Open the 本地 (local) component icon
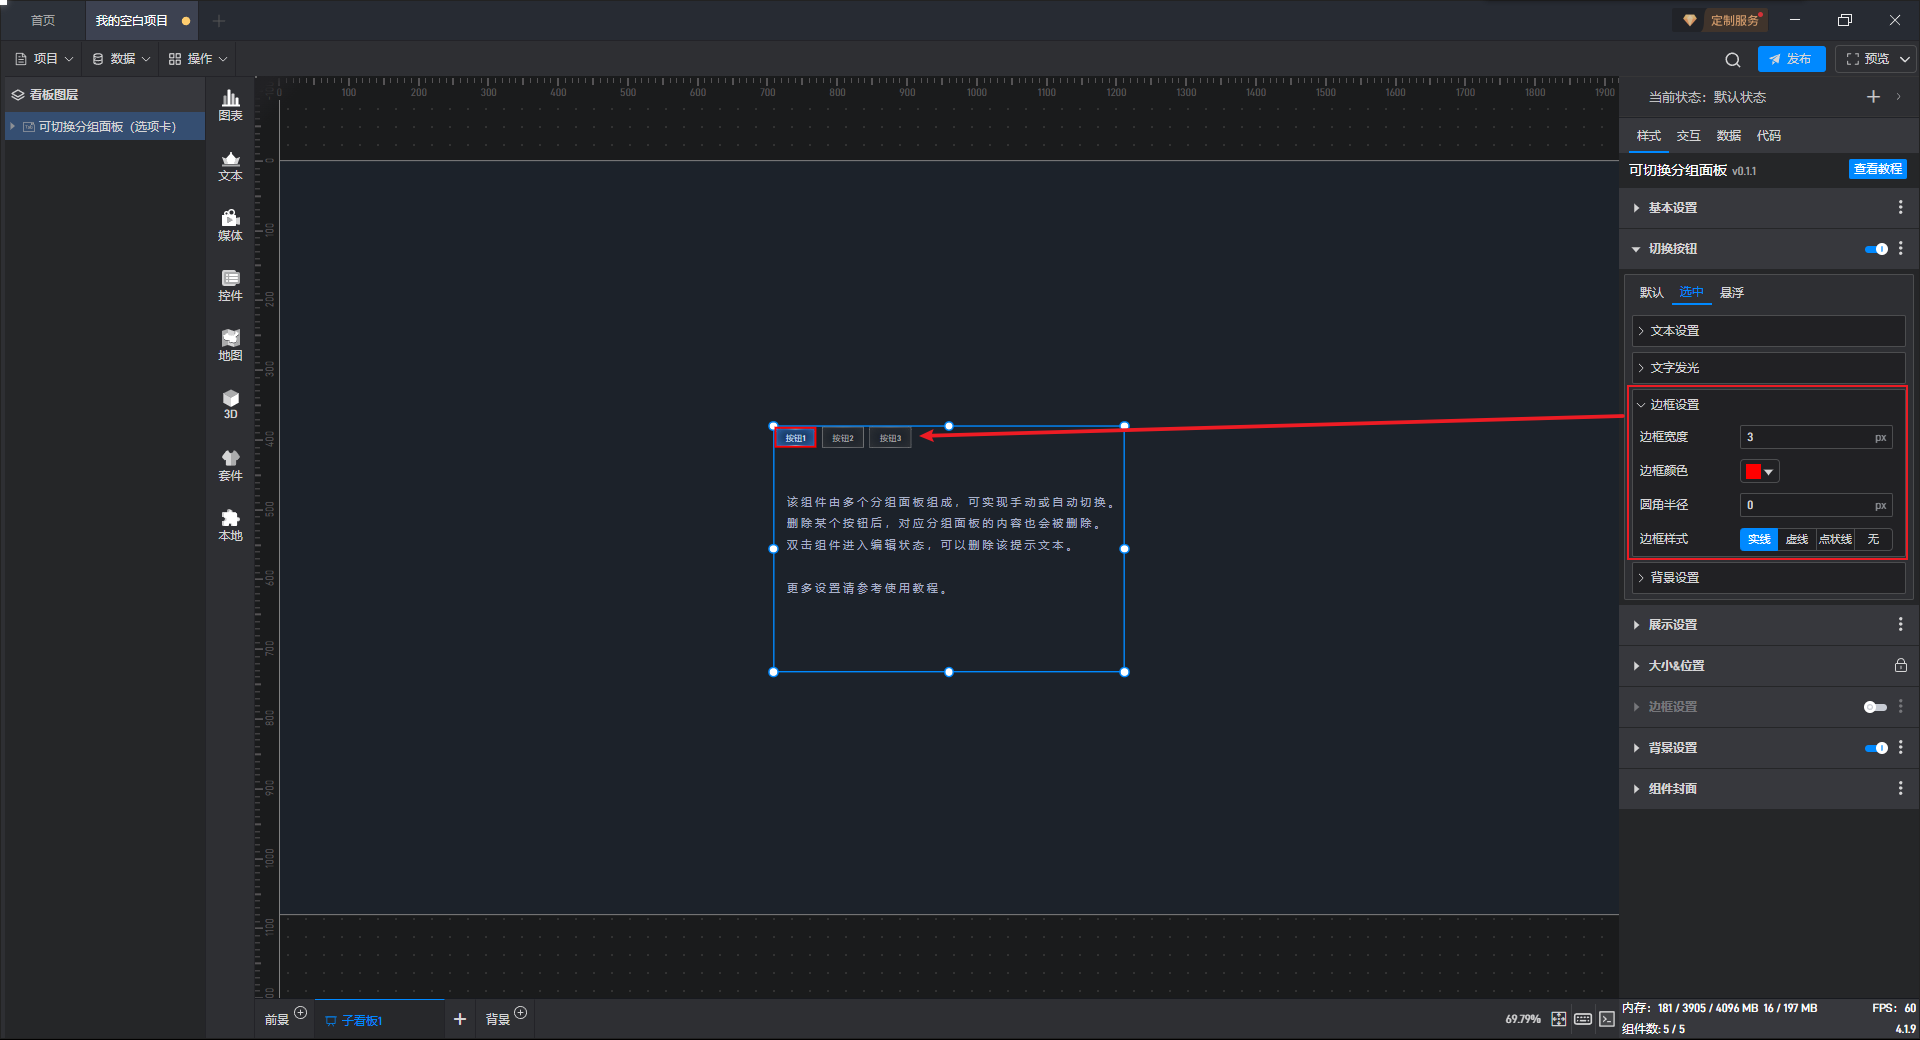The image size is (1920, 1040). click(230, 524)
